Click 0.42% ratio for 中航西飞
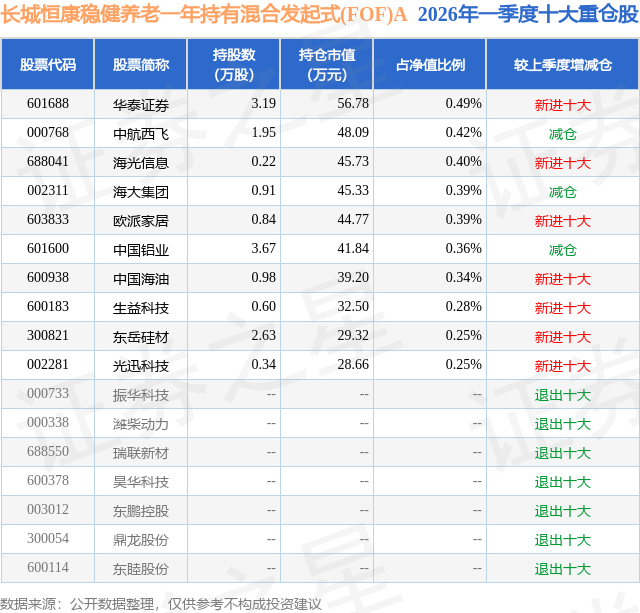Image resolution: width=640 pixels, height=613 pixels. pos(463,133)
